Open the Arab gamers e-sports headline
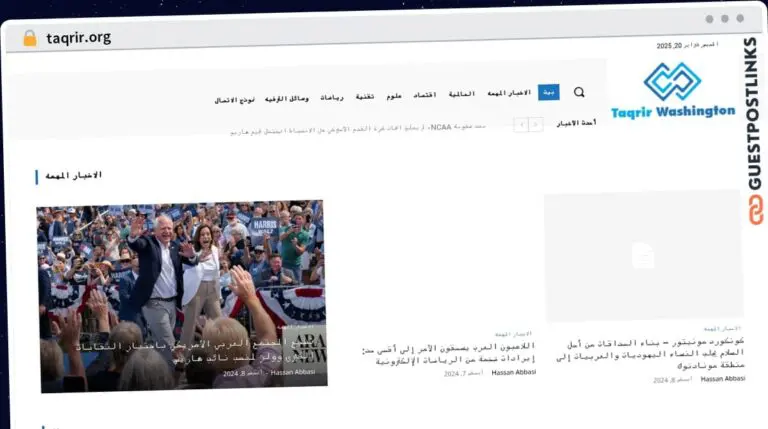The height and width of the screenshot is (429, 768). point(448,353)
